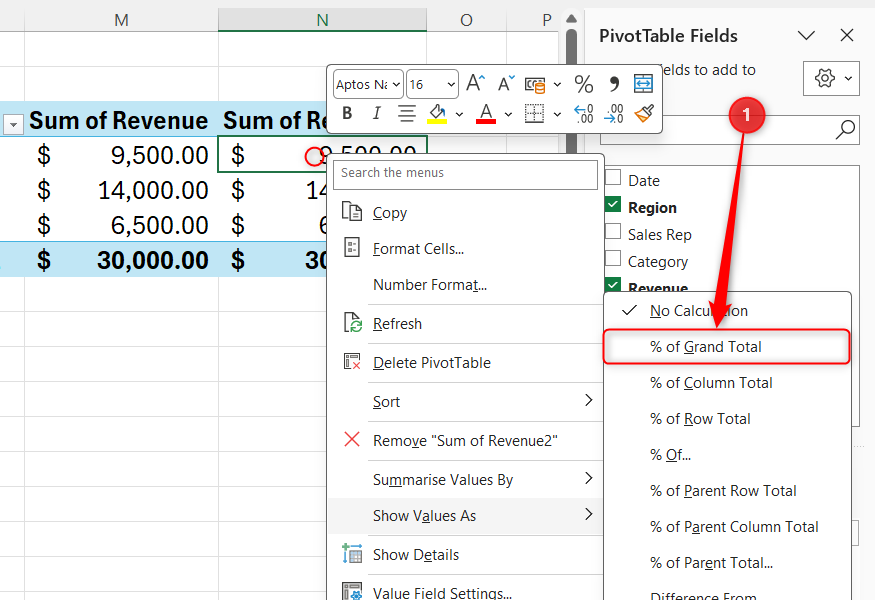Image resolution: width=875 pixels, height=600 pixels.
Task: Select column M header
Action: pyautogui.click(x=121, y=20)
